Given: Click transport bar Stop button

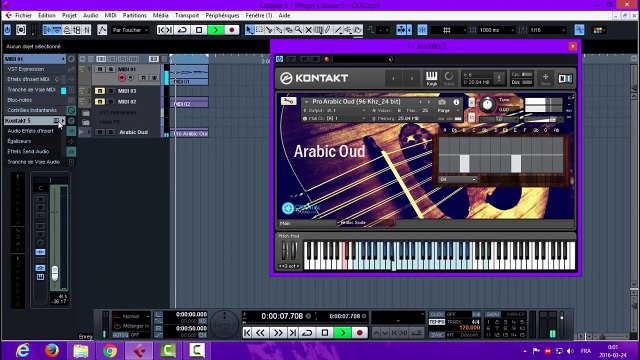Looking at the screenshot, I should (x=325, y=333).
